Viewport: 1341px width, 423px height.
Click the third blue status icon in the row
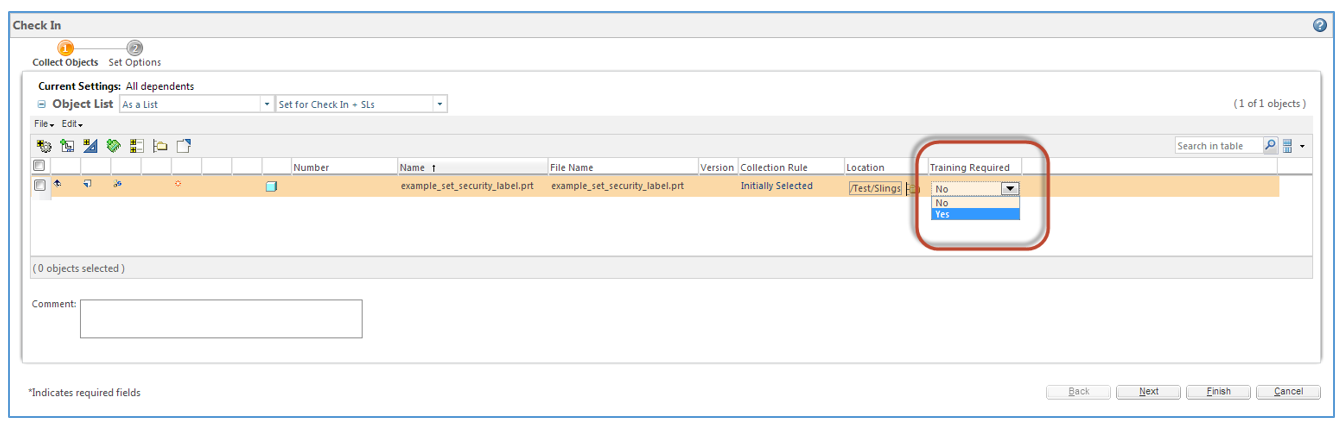(x=117, y=184)
